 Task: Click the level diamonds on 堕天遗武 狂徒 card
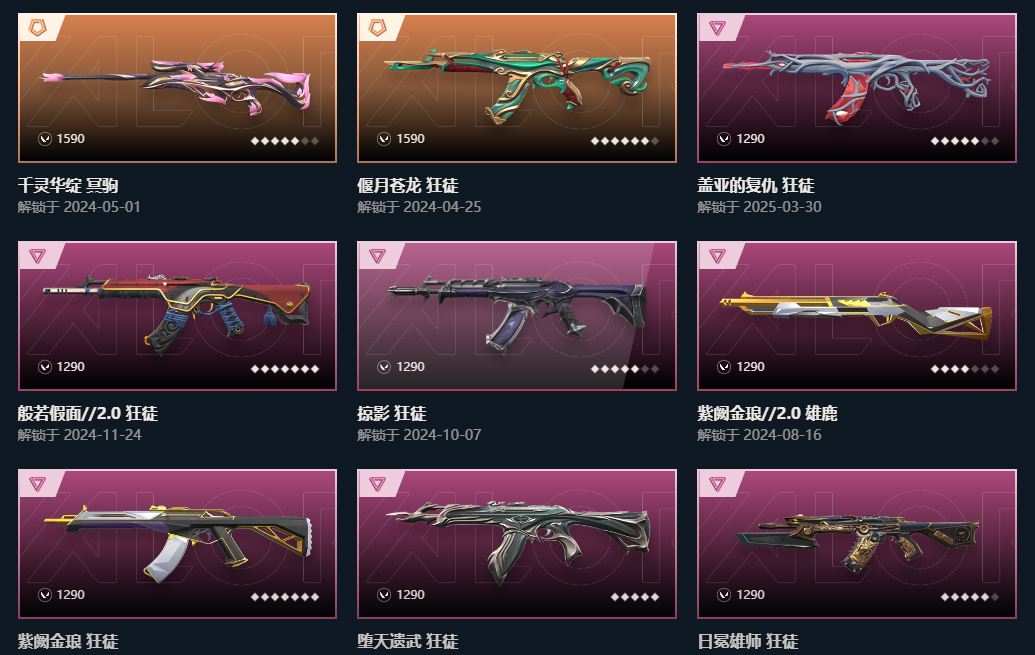click(635, 597)
